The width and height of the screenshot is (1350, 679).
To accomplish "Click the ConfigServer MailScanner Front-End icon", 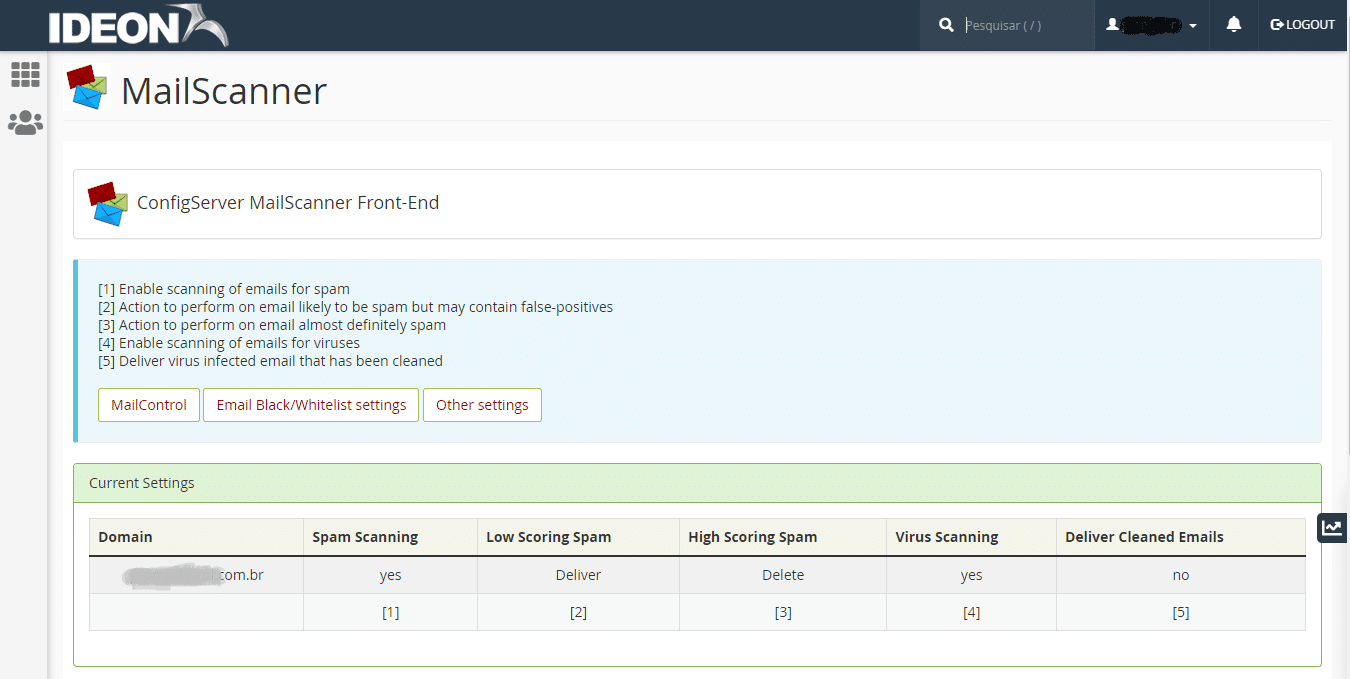I will 107,203.
